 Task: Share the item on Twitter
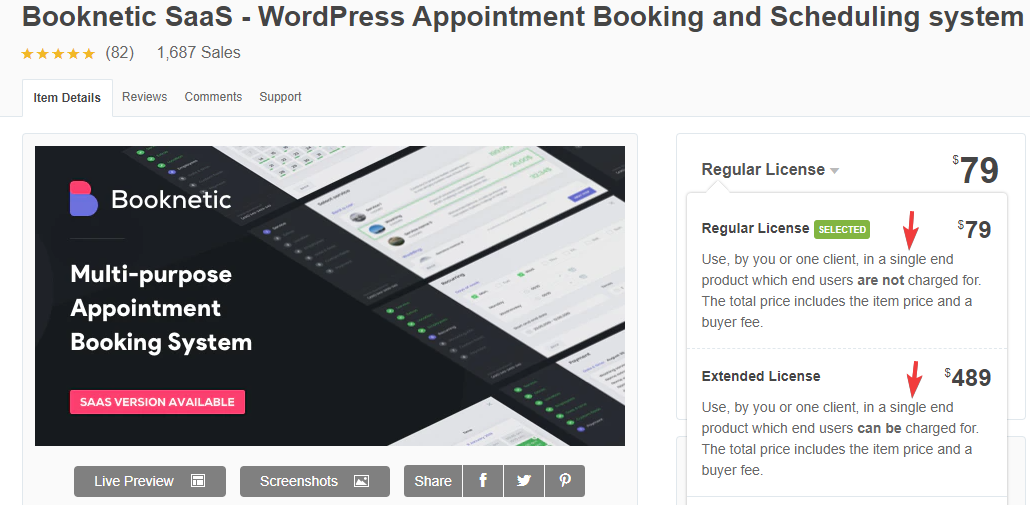tap(524, 481)
